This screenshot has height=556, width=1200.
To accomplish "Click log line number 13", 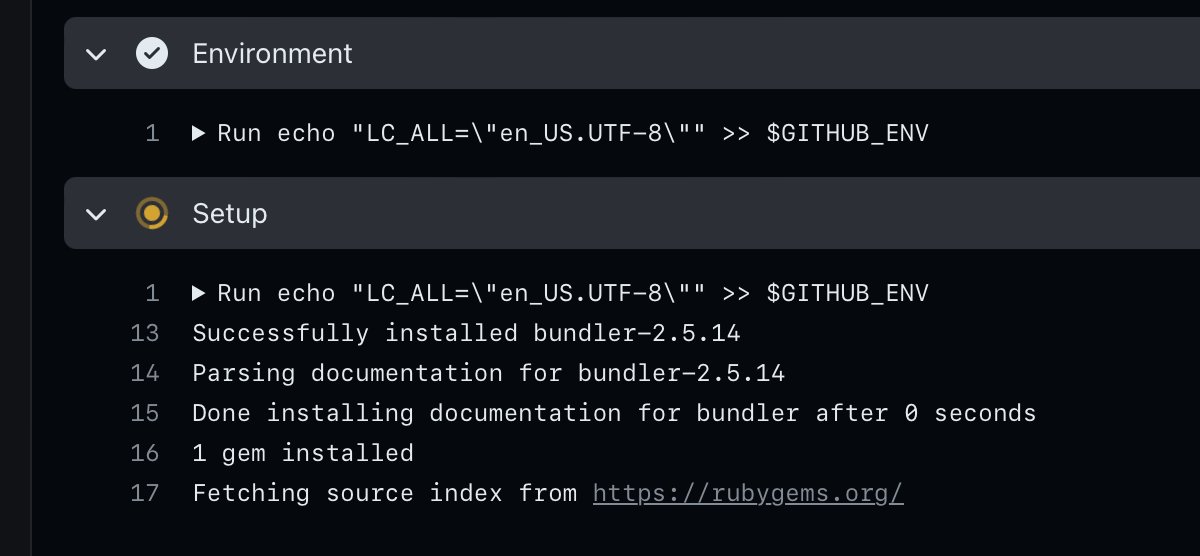I will coord(145,333).
